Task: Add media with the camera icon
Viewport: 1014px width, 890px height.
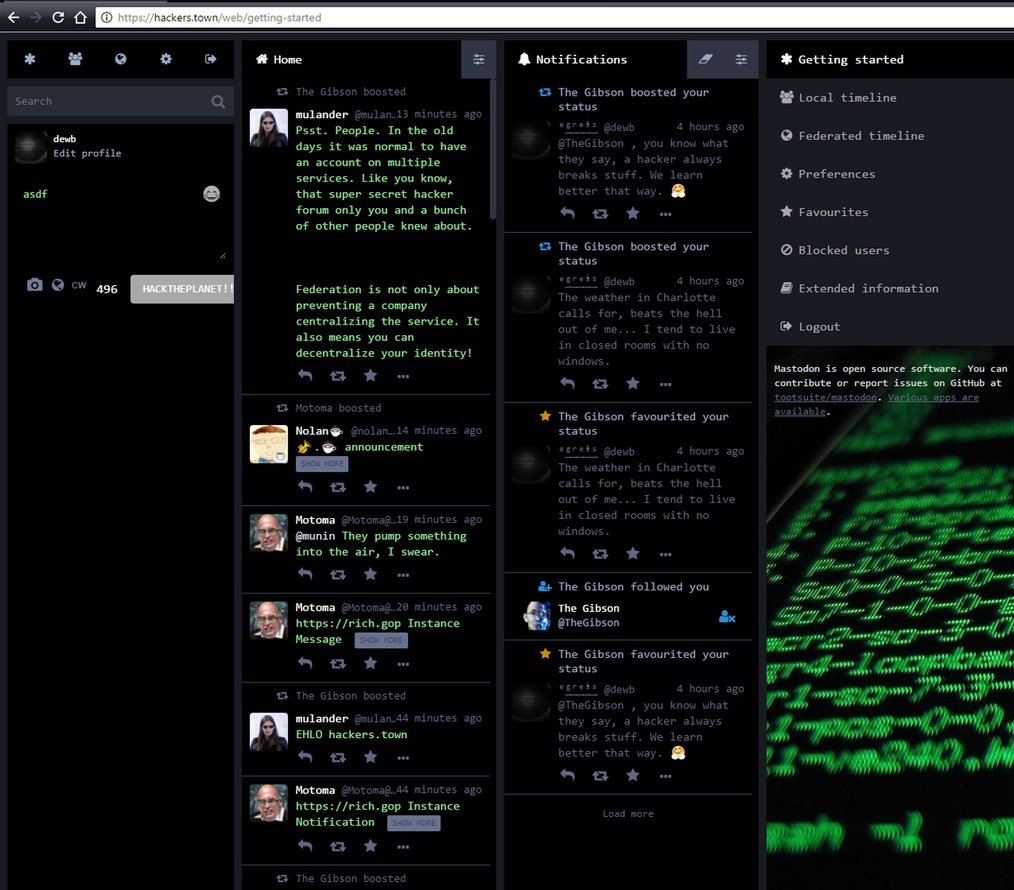Action: pyautogui.click(x=35, y=285)
